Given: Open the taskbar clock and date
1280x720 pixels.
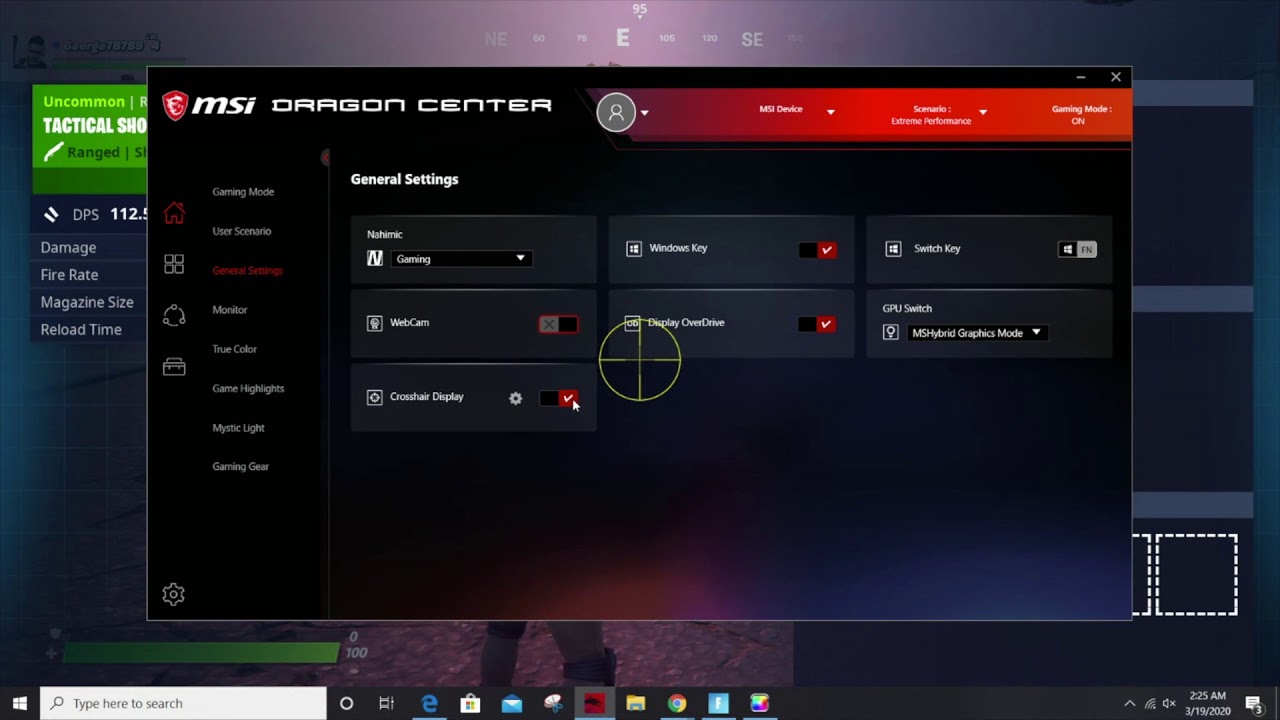Looking at the screenshot, I should pos(1208,703).
